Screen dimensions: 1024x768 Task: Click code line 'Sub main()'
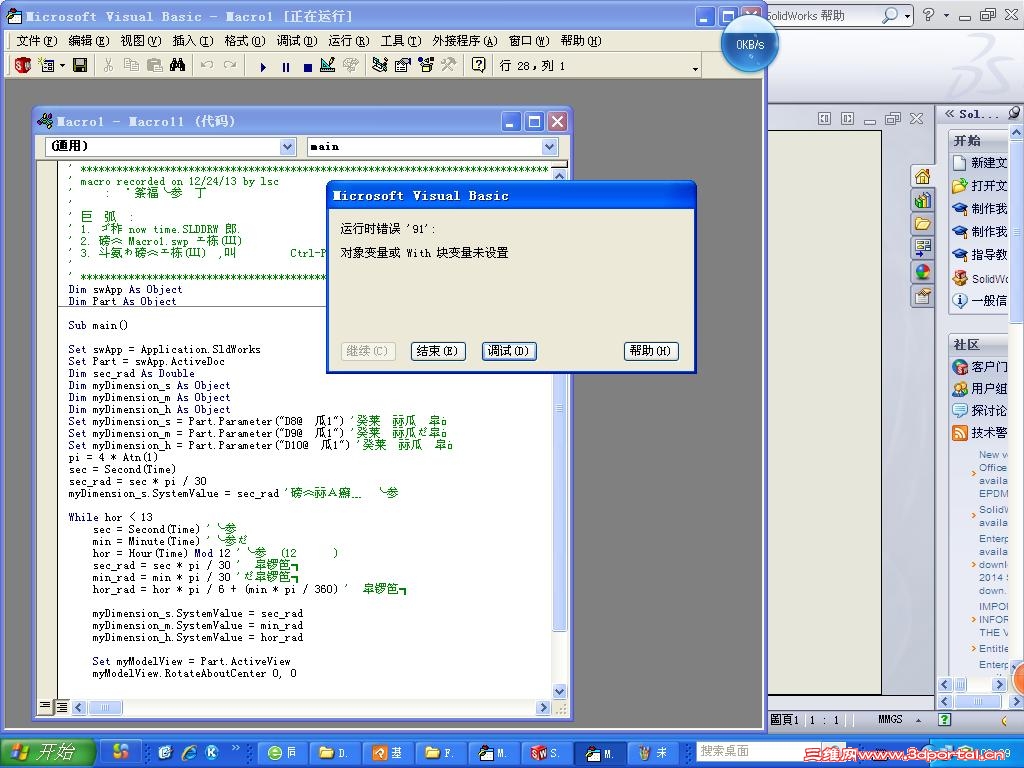pos(98,325)
